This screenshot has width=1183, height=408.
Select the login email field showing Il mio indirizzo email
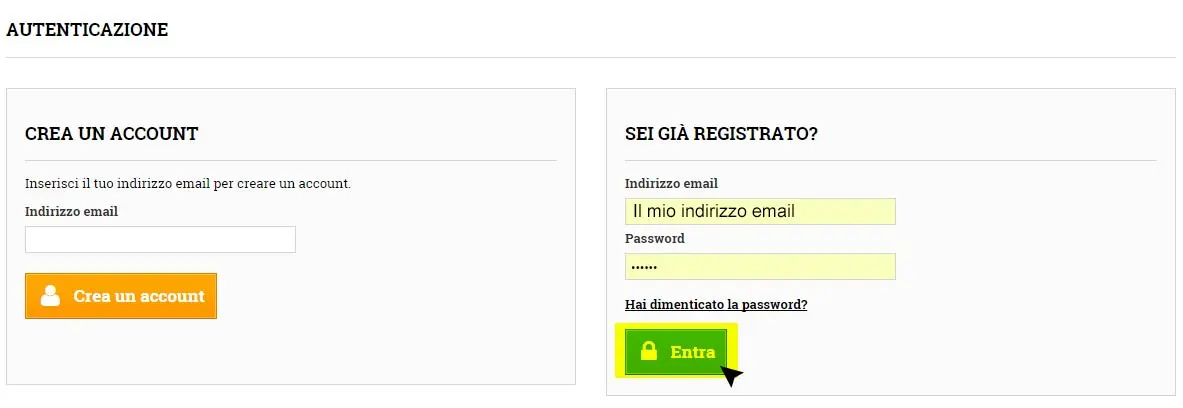pos(760,211)
